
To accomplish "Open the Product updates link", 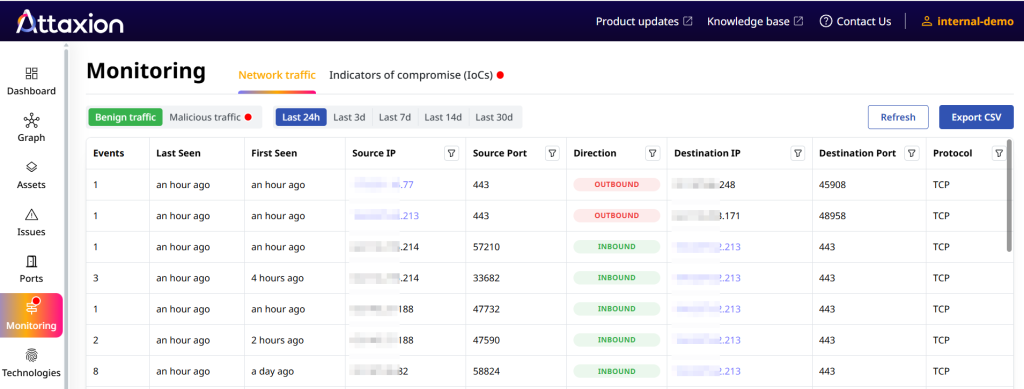I will click(x=644, y=22).
